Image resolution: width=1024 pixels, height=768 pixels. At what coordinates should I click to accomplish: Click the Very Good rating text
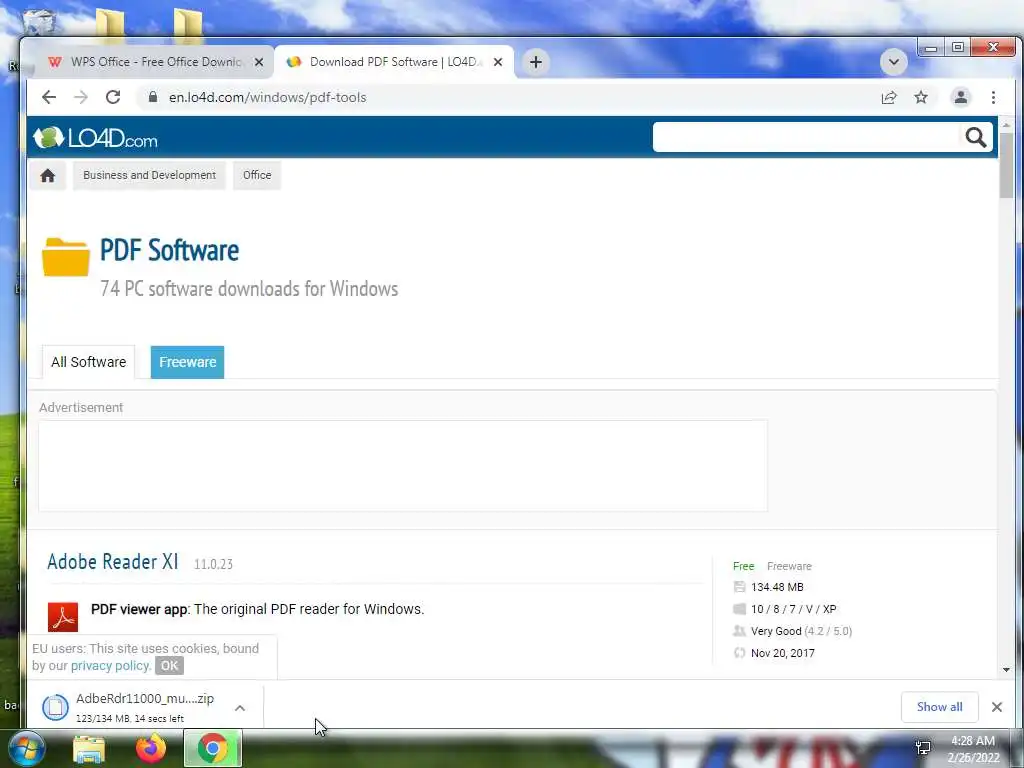tap(776, 631)
